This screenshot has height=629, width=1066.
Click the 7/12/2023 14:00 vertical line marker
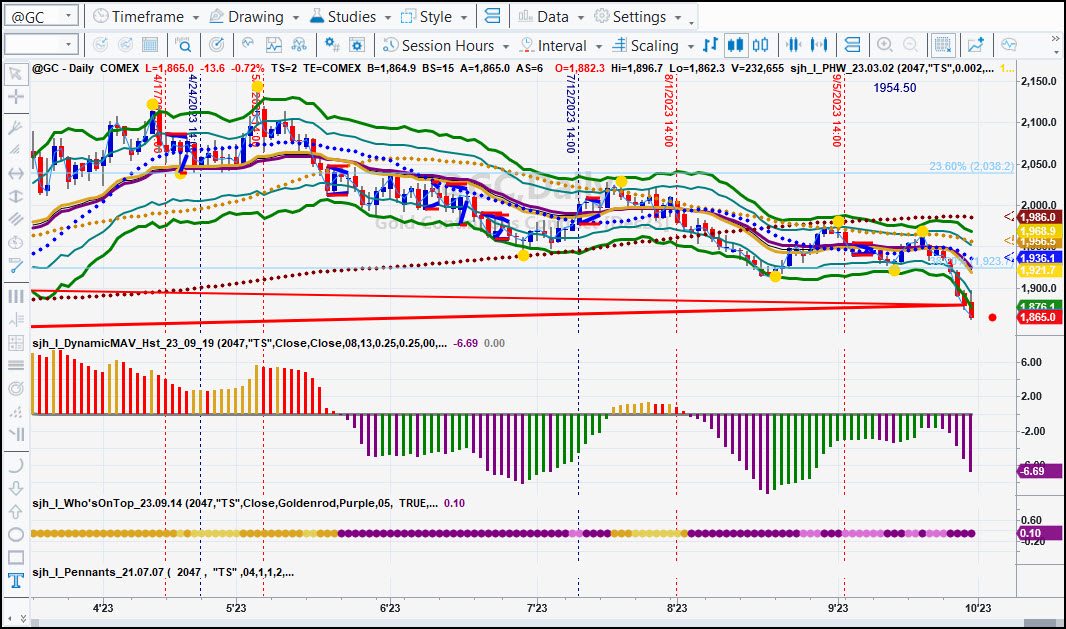tap(570, 114)
